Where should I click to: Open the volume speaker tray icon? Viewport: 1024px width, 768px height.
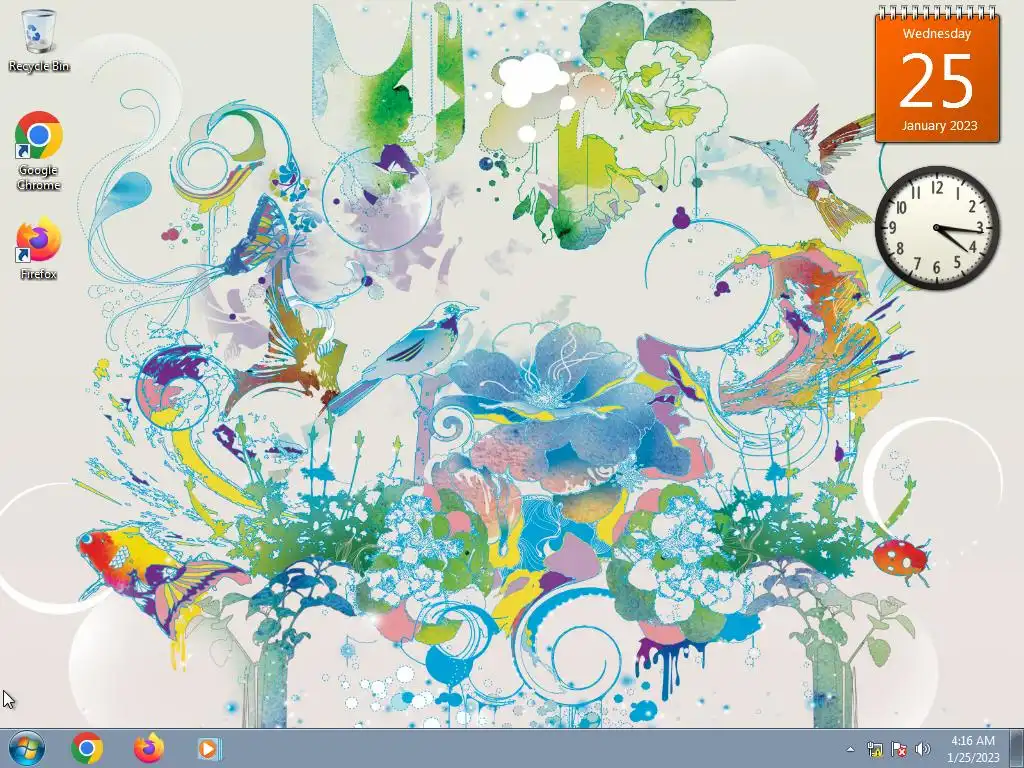(x=922, y=749)
